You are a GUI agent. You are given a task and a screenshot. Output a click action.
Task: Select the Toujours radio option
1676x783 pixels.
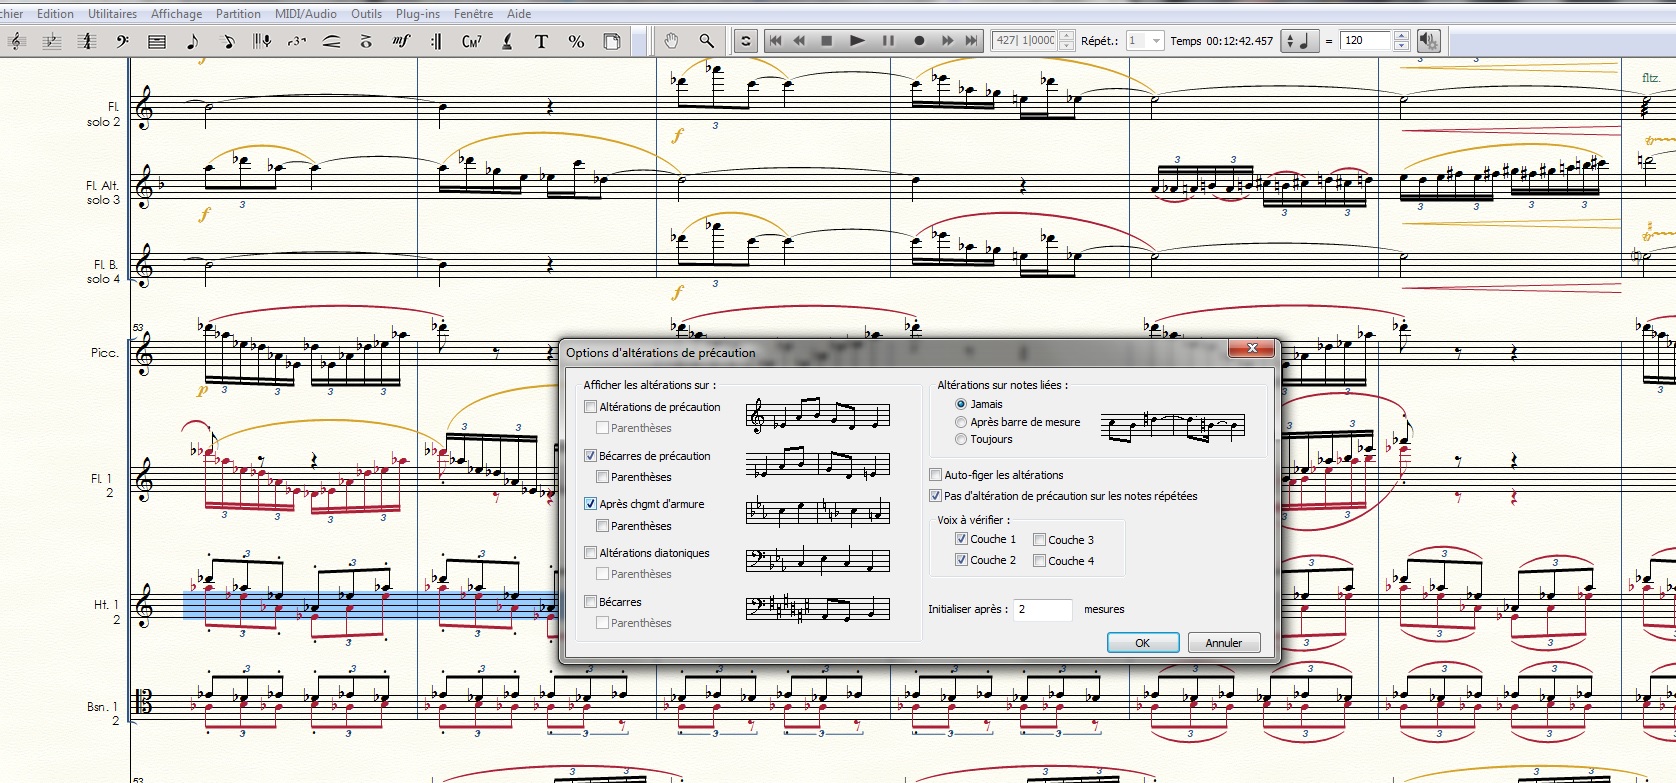961,439
